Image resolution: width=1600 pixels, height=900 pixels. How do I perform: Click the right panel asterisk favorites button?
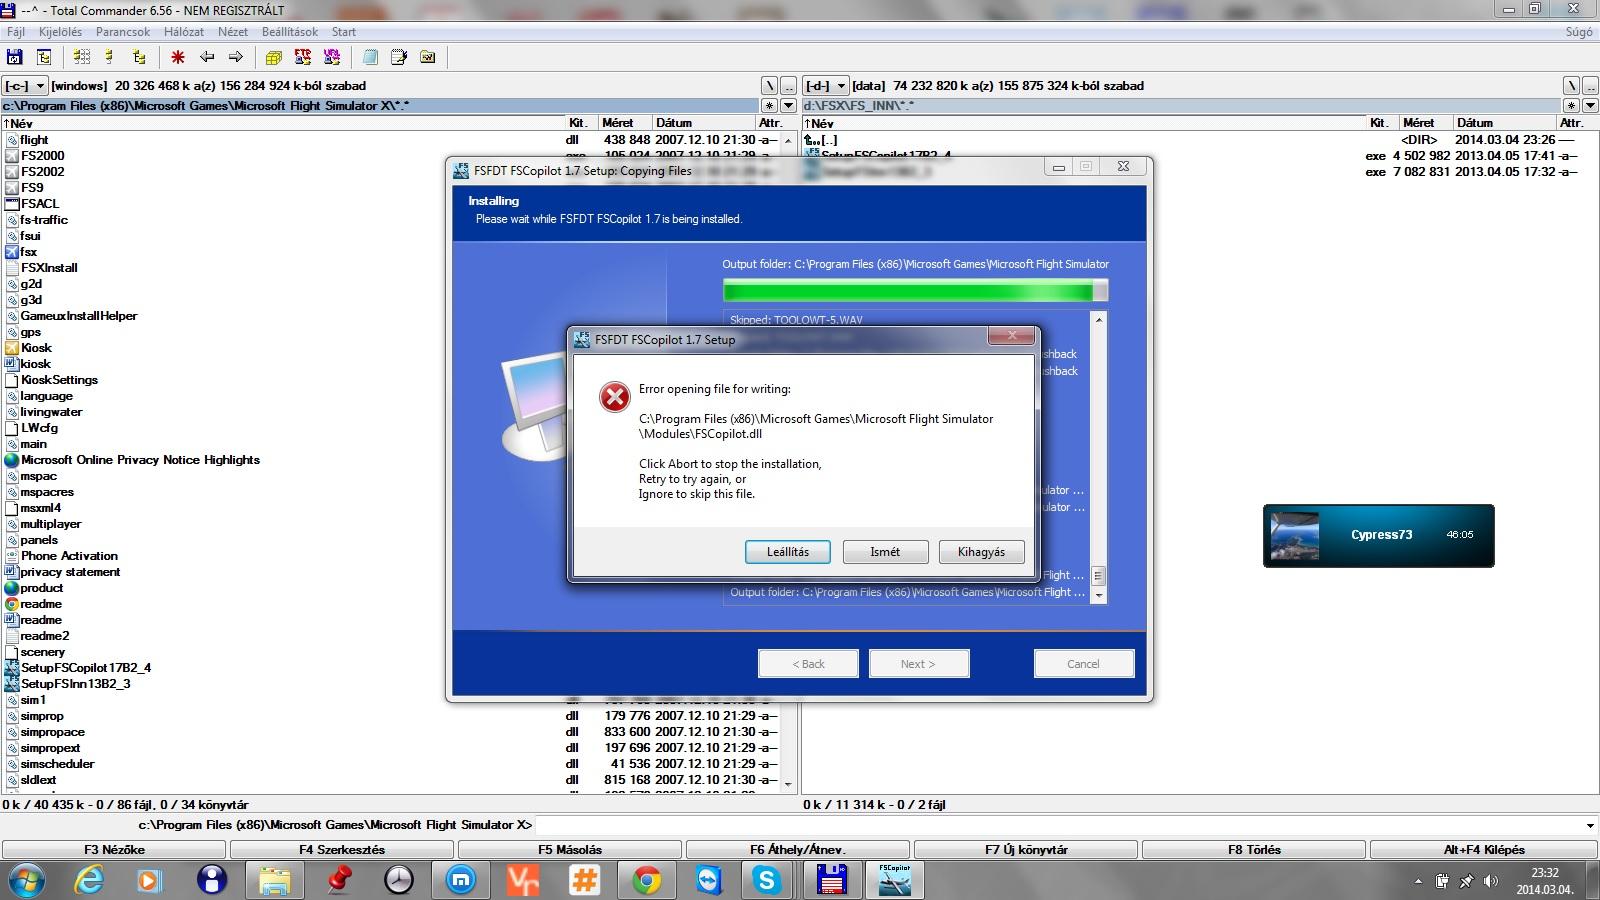click(x=1571, y=105)
